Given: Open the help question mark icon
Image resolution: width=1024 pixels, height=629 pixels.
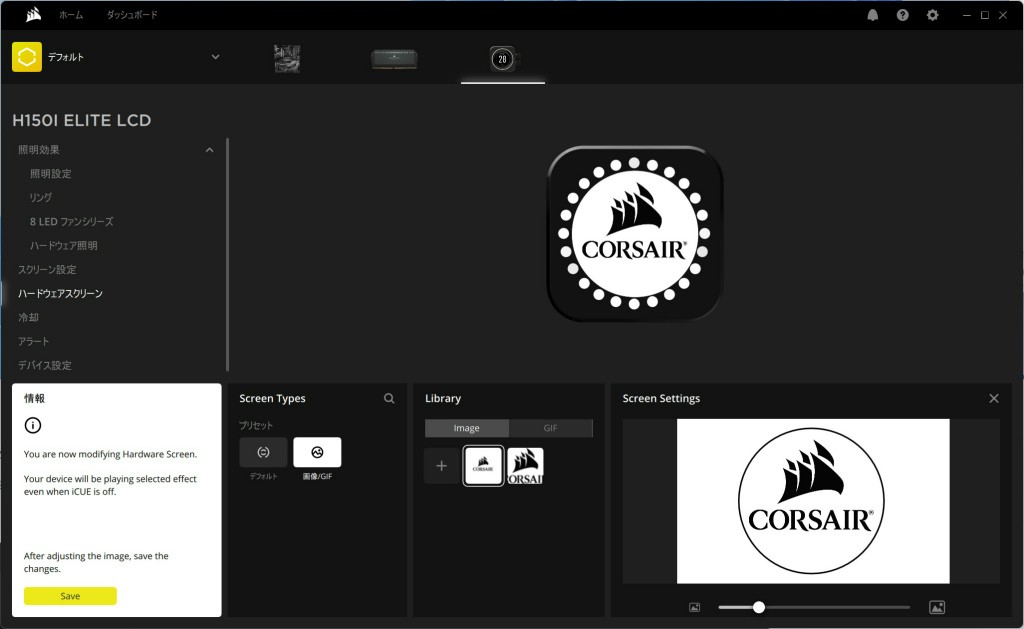Looking at the screenshot, I should [903, 15].
